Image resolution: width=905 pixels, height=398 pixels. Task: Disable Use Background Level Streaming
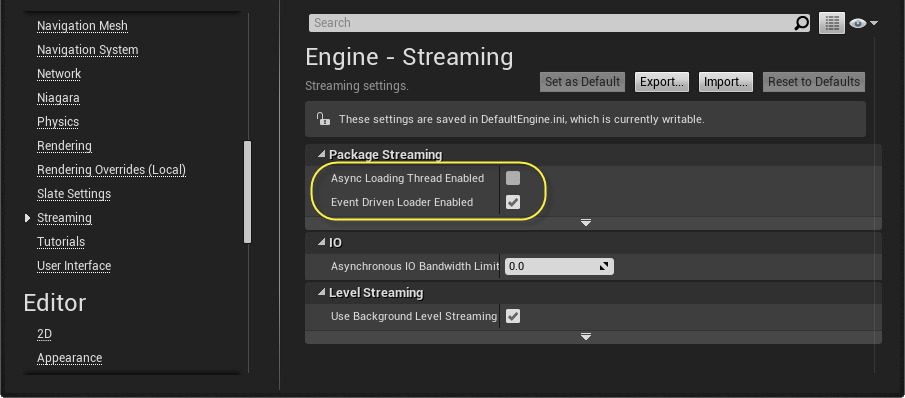513,316
